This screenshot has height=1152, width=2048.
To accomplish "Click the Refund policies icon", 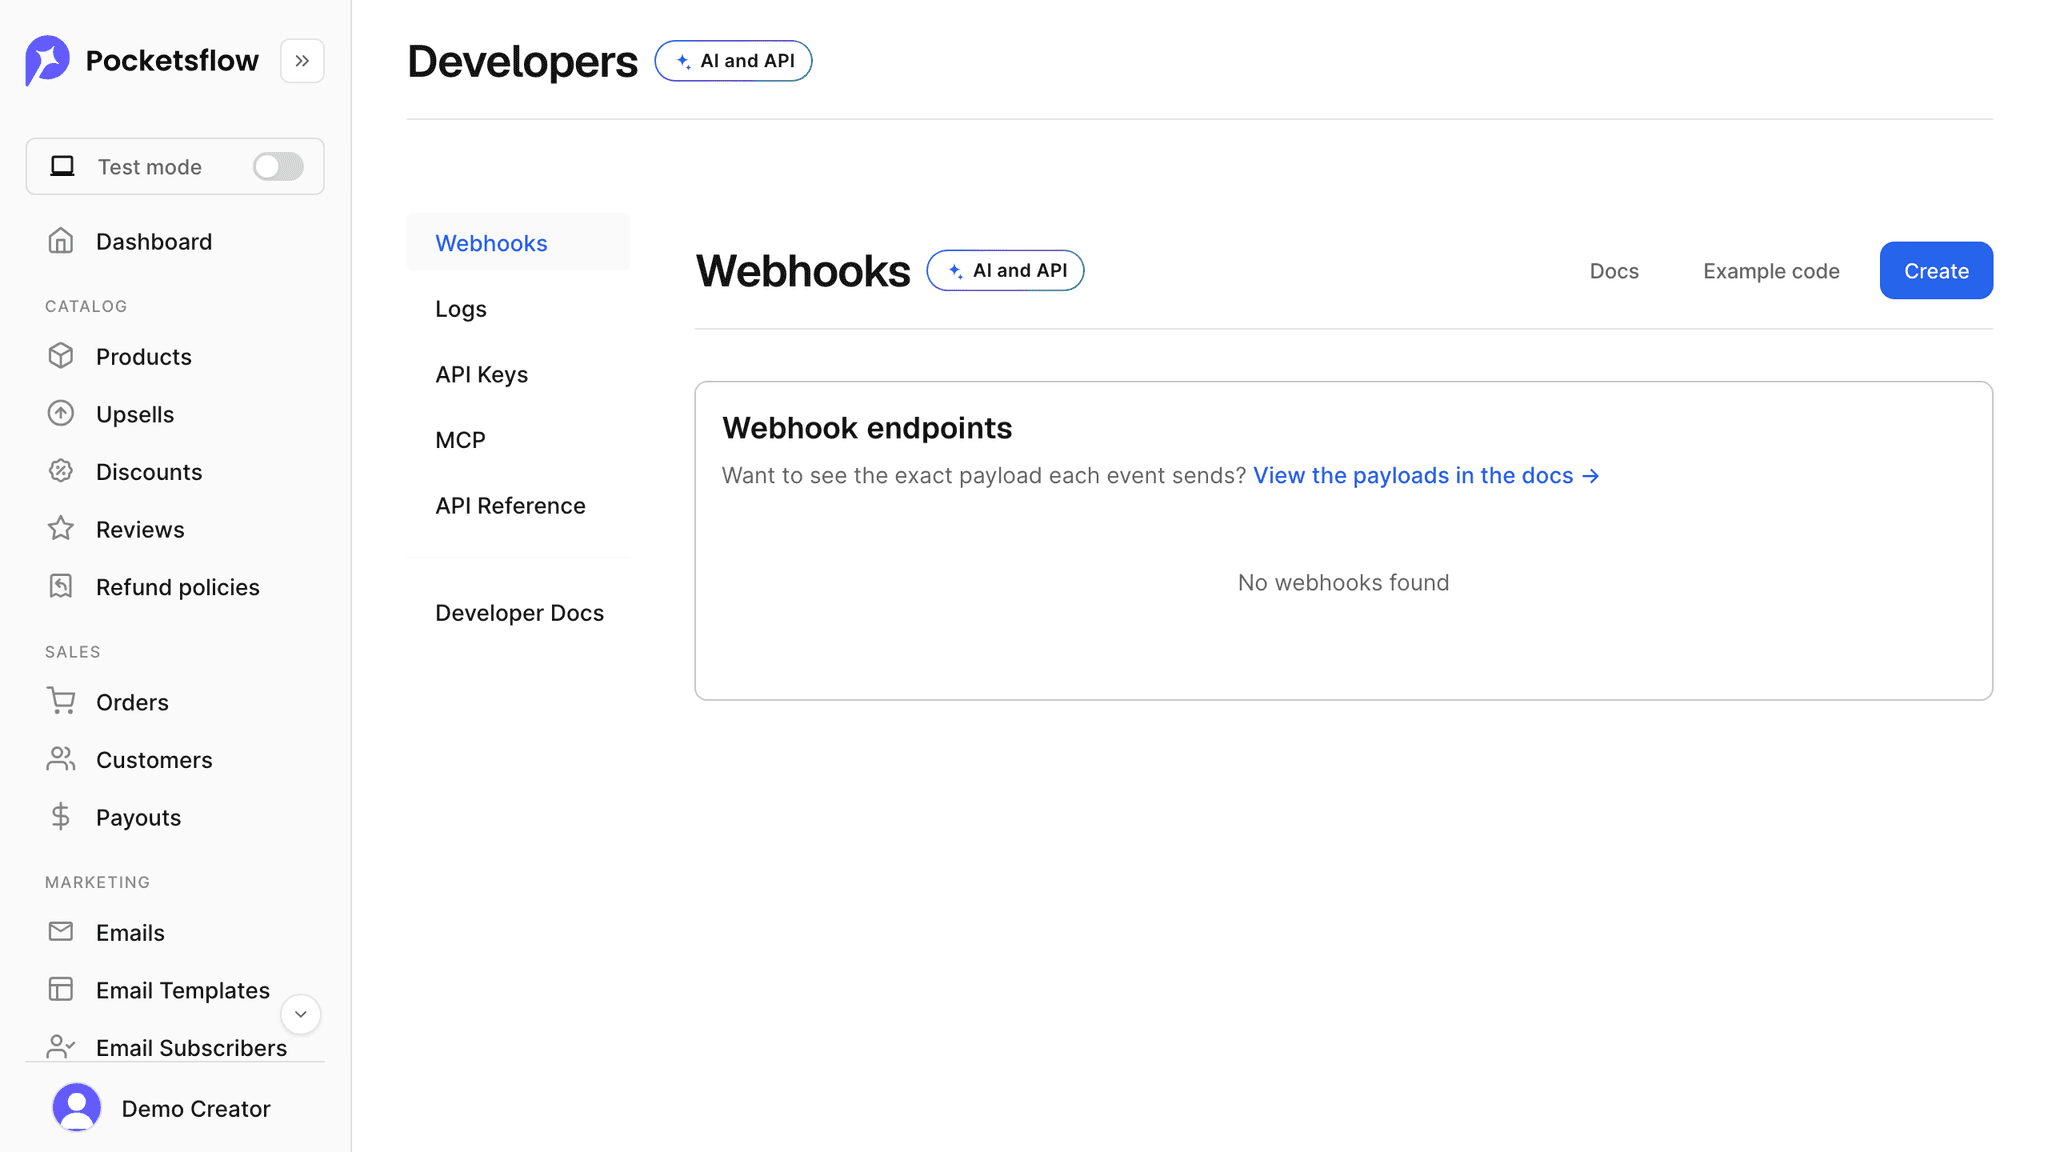I will pos(61,586).
